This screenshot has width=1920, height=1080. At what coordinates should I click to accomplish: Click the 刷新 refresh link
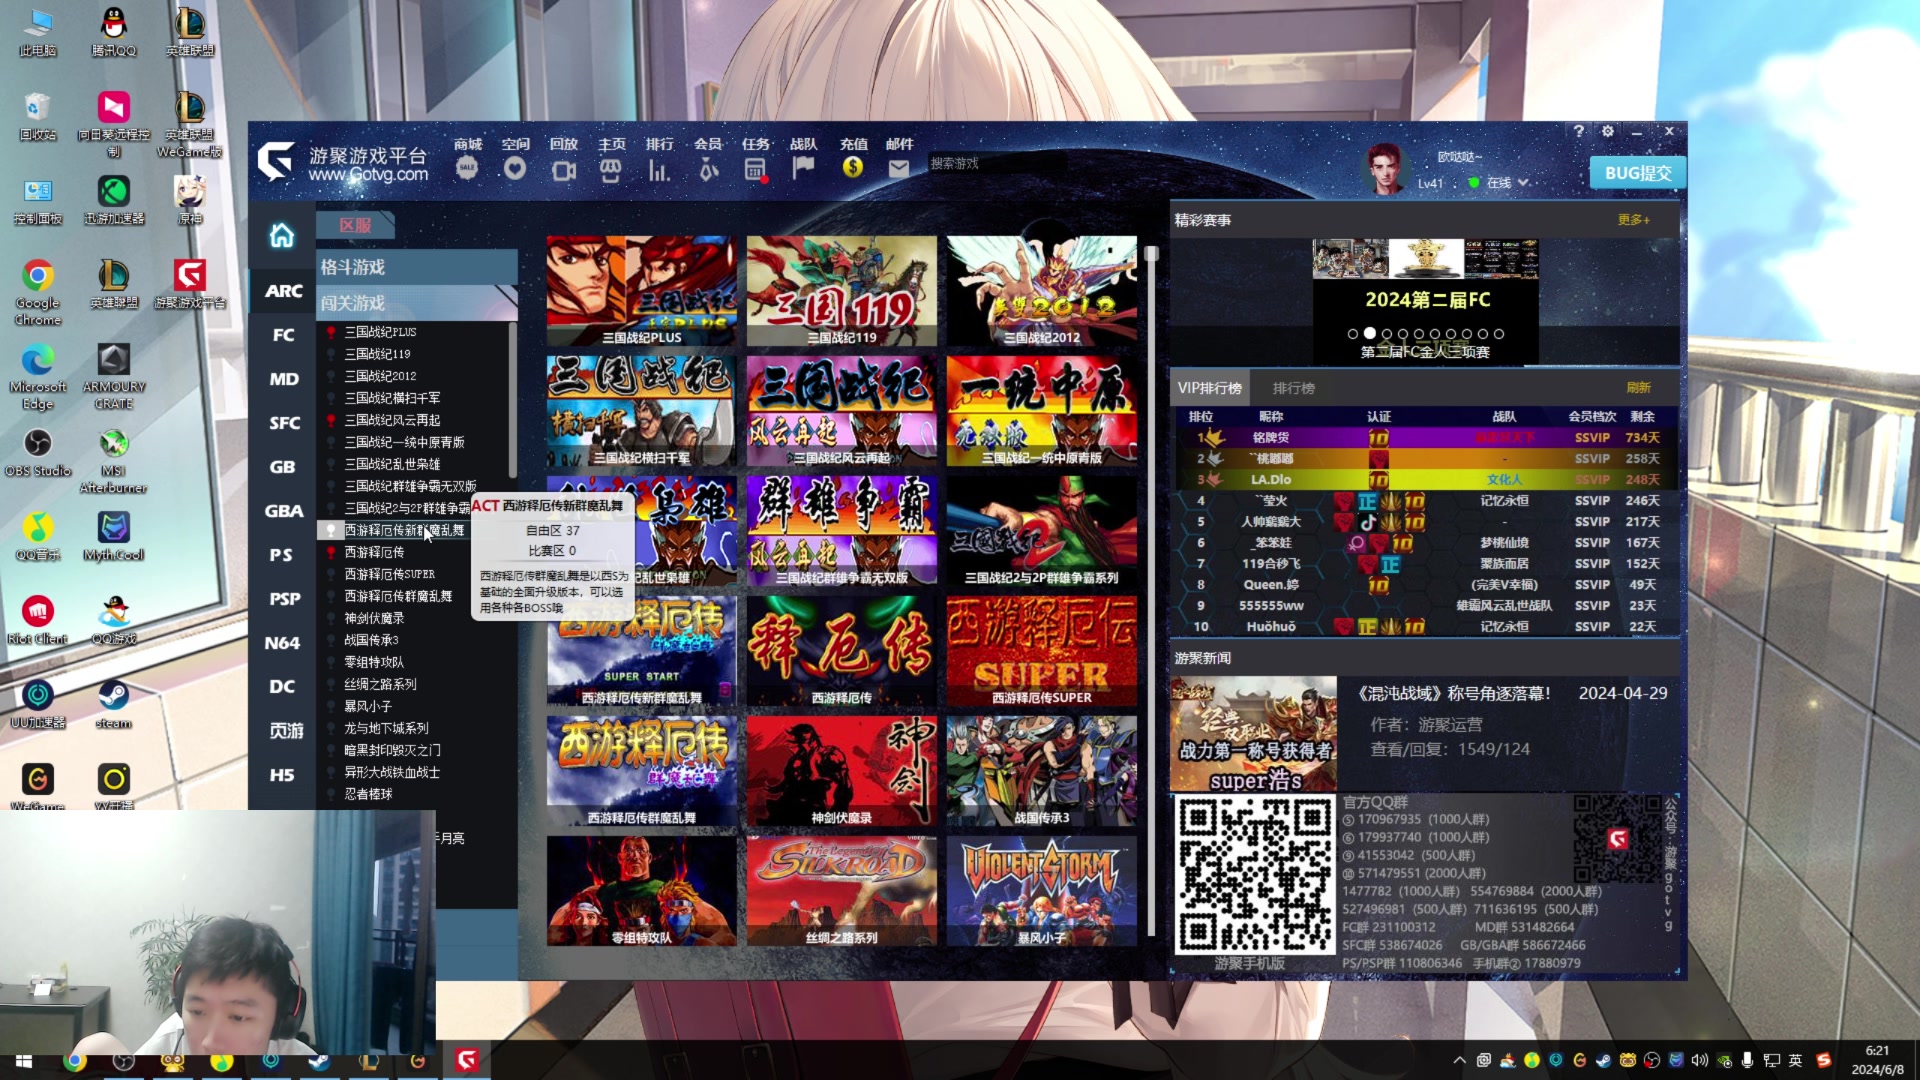click(x=1638, y=388)
